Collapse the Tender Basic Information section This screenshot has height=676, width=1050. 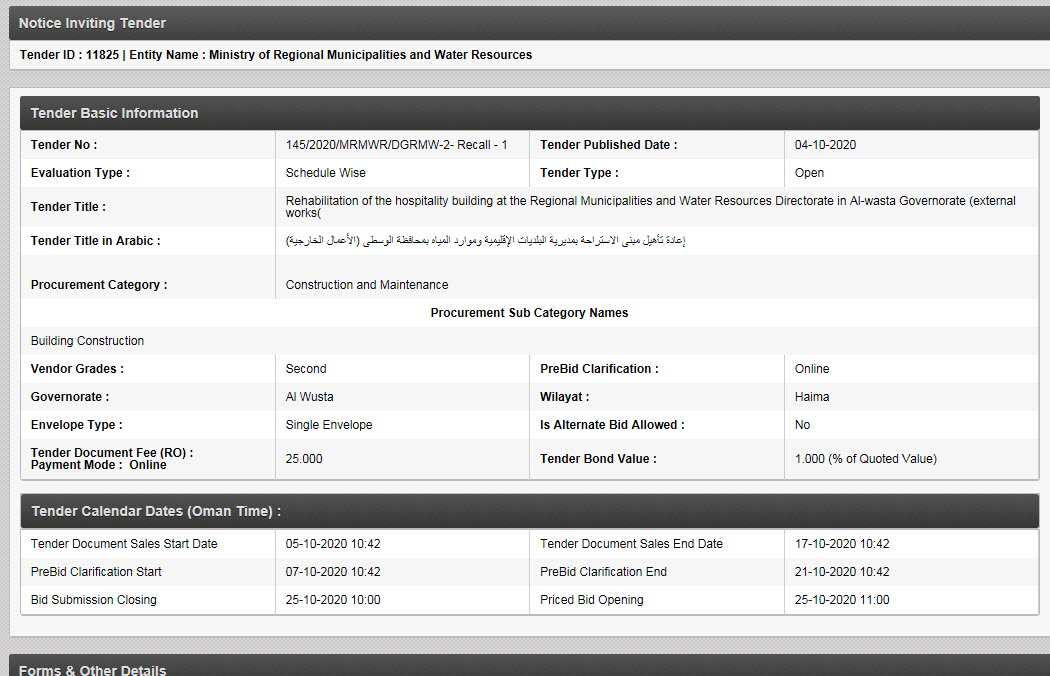pyautogui.click(x=114, y=113)
